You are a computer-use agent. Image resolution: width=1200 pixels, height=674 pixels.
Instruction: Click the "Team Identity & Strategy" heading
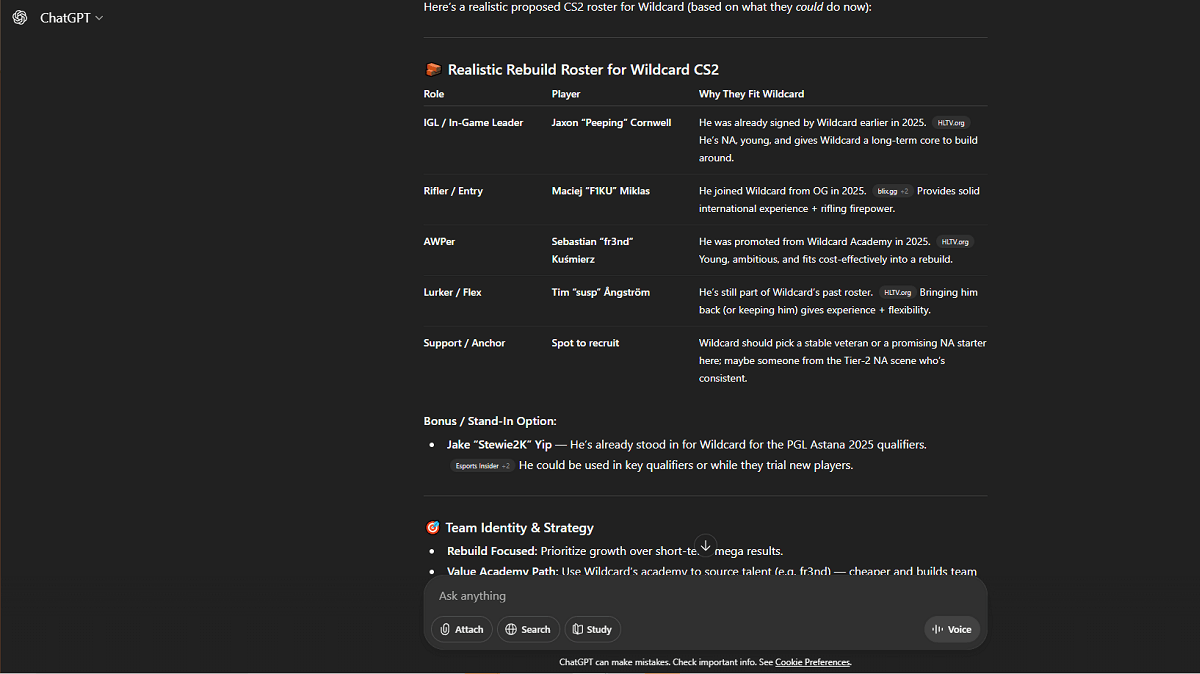(x=519, y=528)
